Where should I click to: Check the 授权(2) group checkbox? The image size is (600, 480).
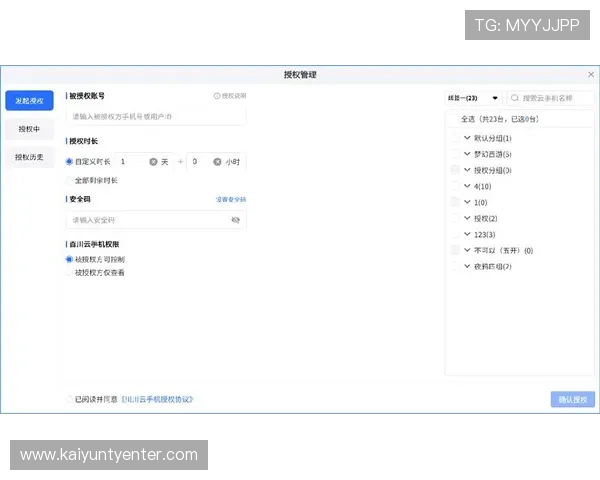tap(455, 218)
